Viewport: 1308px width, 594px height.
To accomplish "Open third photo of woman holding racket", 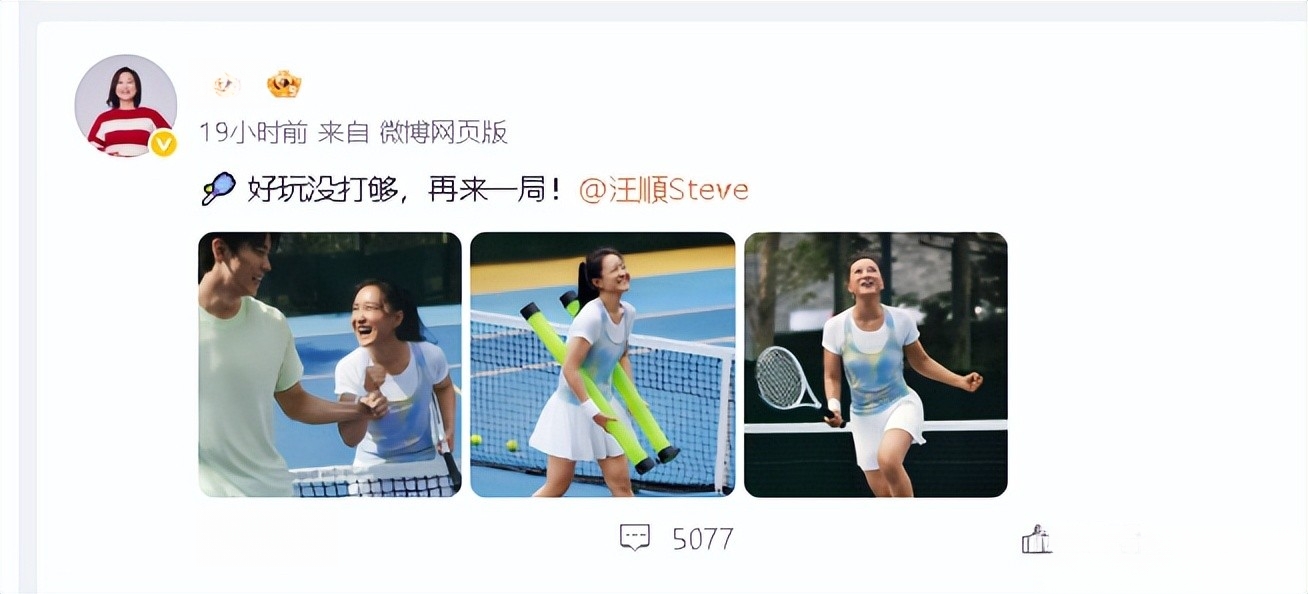I will point(876,365).
